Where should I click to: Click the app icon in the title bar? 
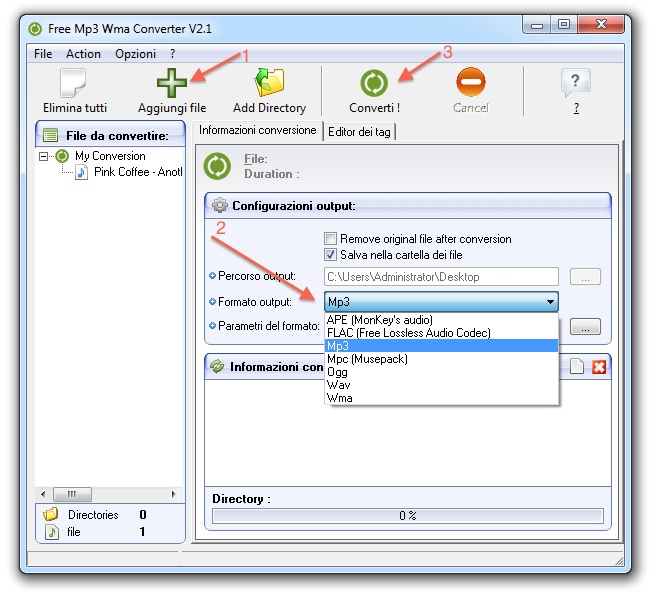[35, 29]
